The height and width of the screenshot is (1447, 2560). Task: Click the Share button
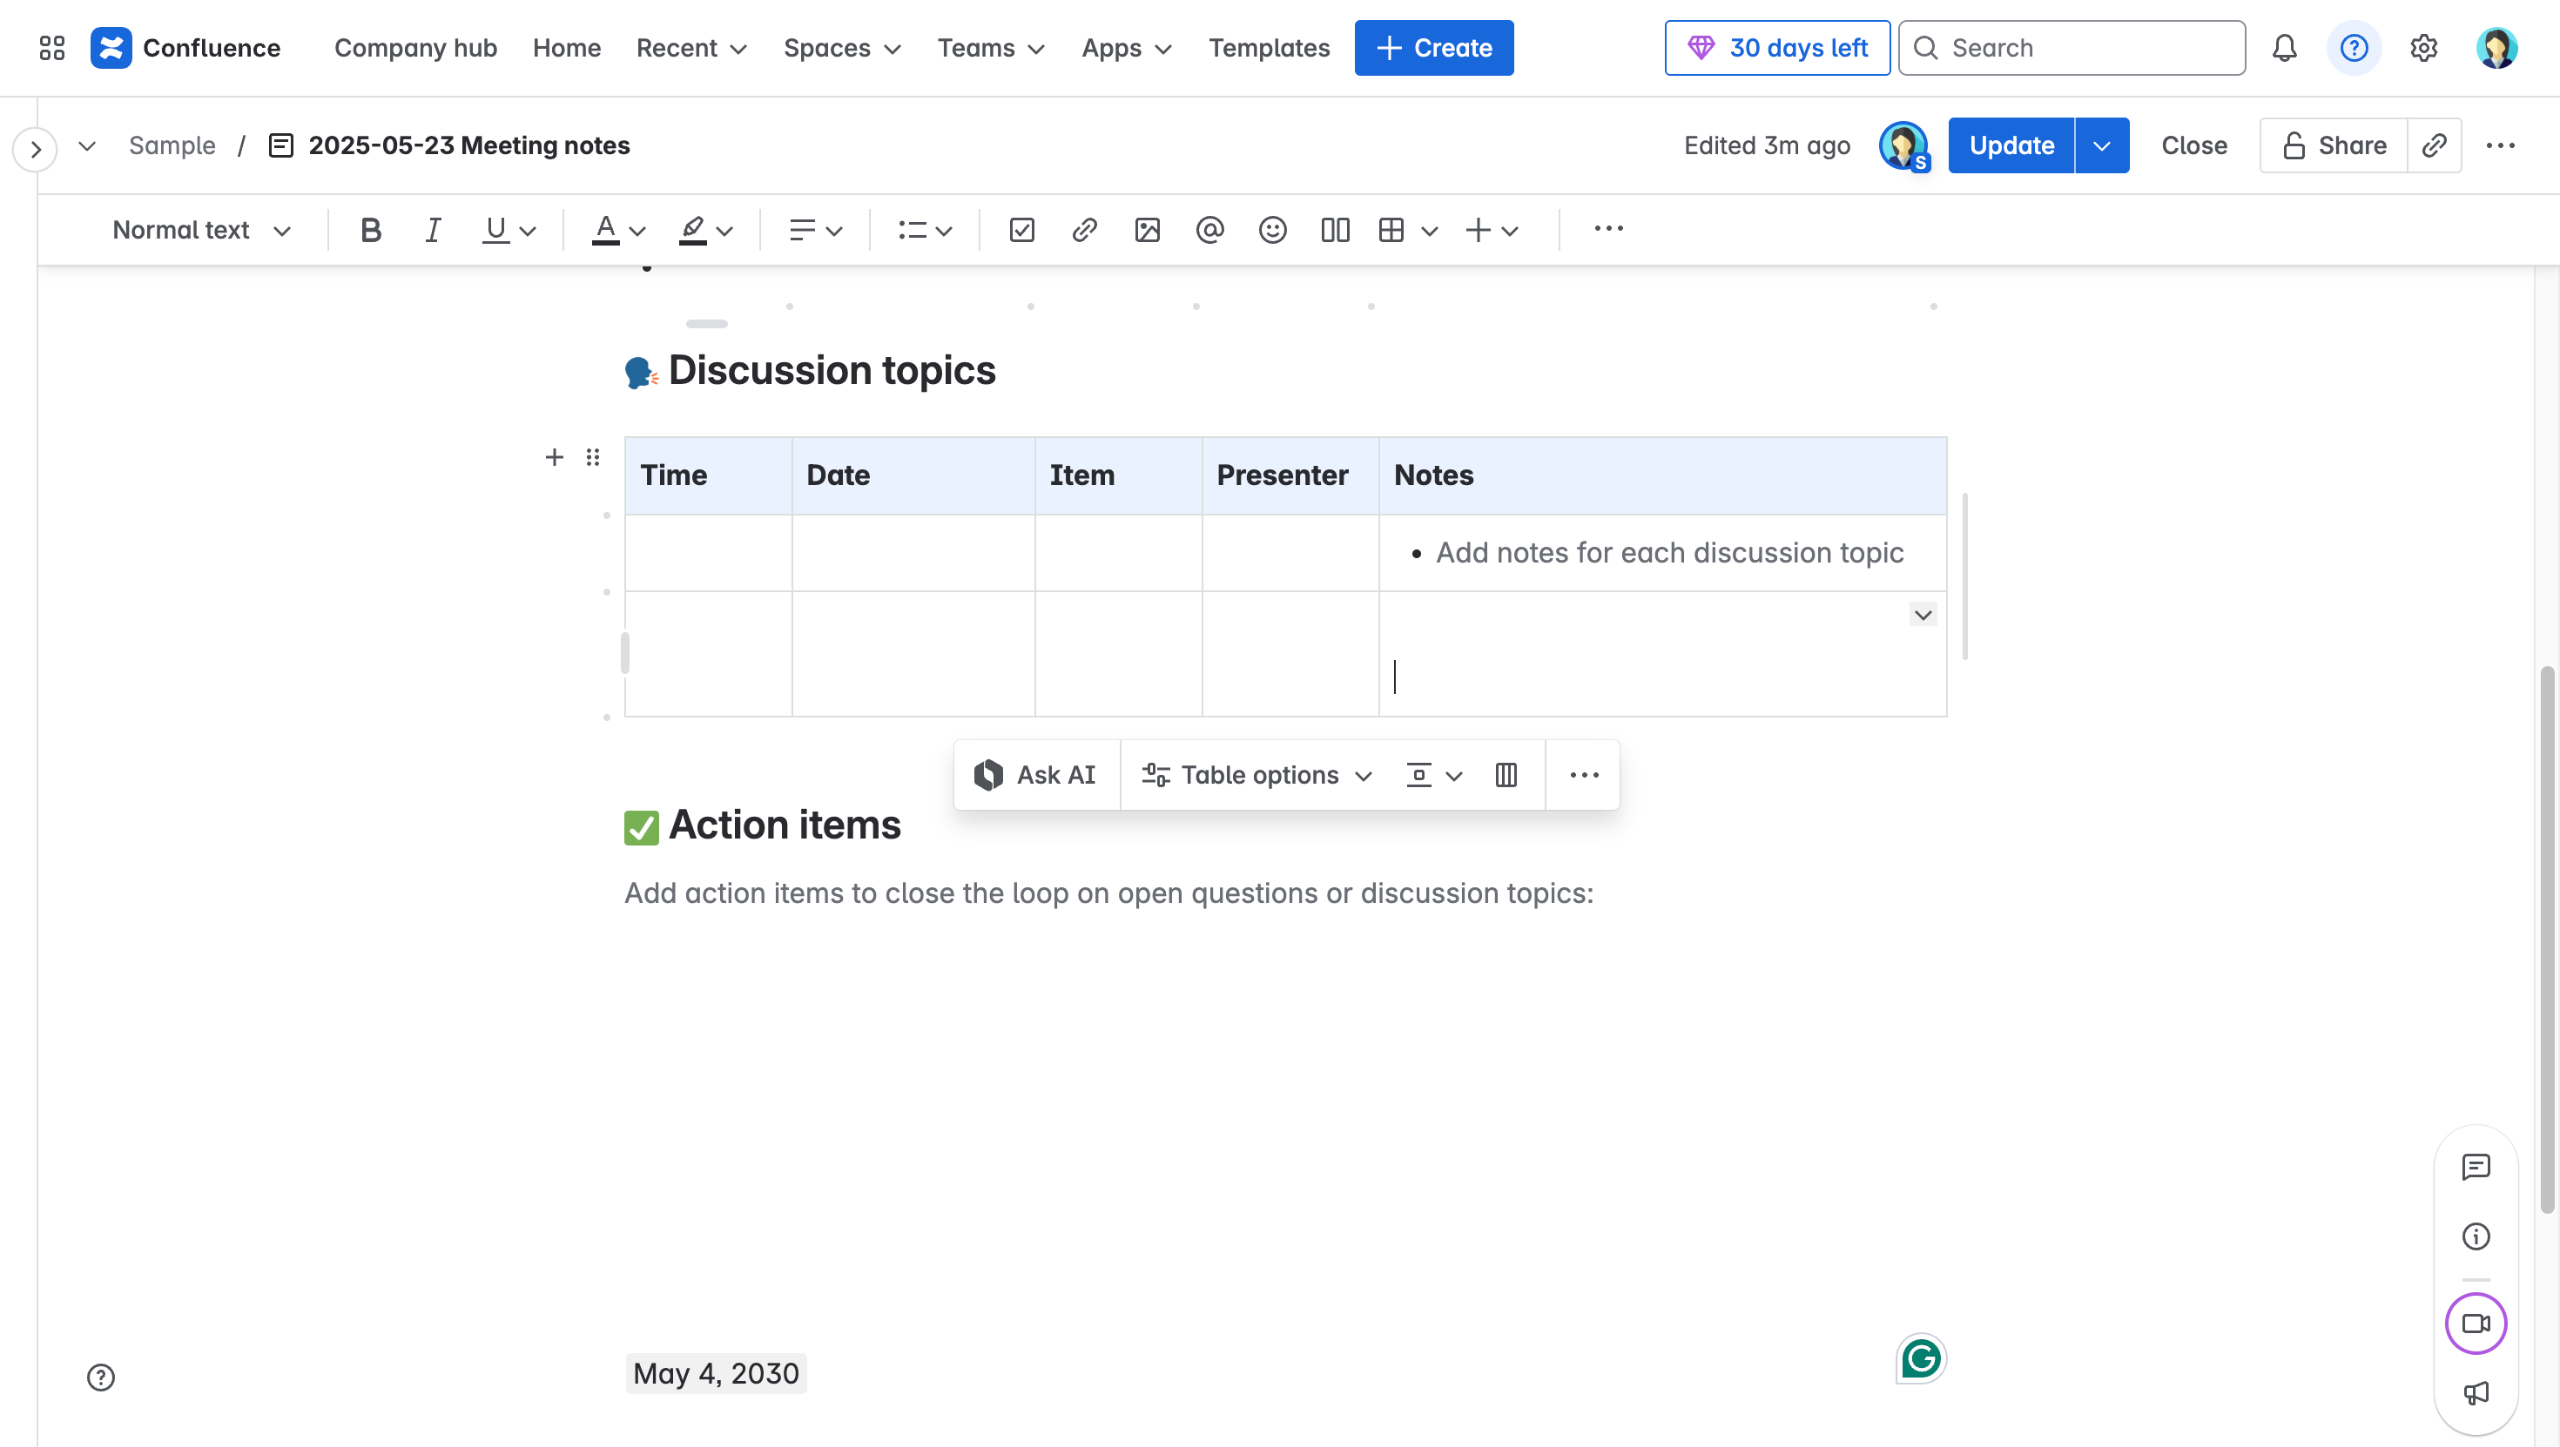point(2334,146)
